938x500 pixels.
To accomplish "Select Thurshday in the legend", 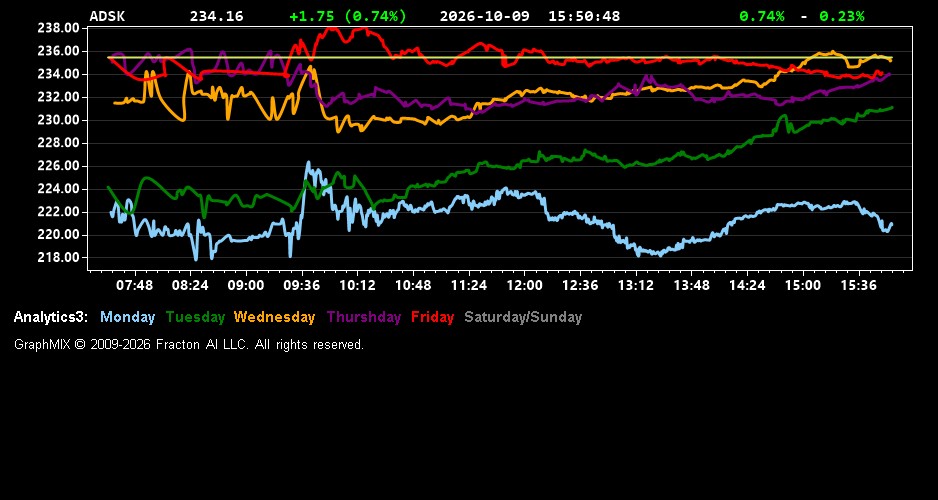I will click(364, 317).
